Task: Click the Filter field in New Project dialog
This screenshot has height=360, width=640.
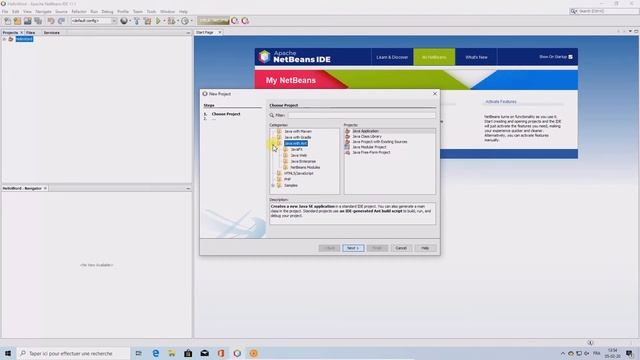Action: [x=362, y=116]
